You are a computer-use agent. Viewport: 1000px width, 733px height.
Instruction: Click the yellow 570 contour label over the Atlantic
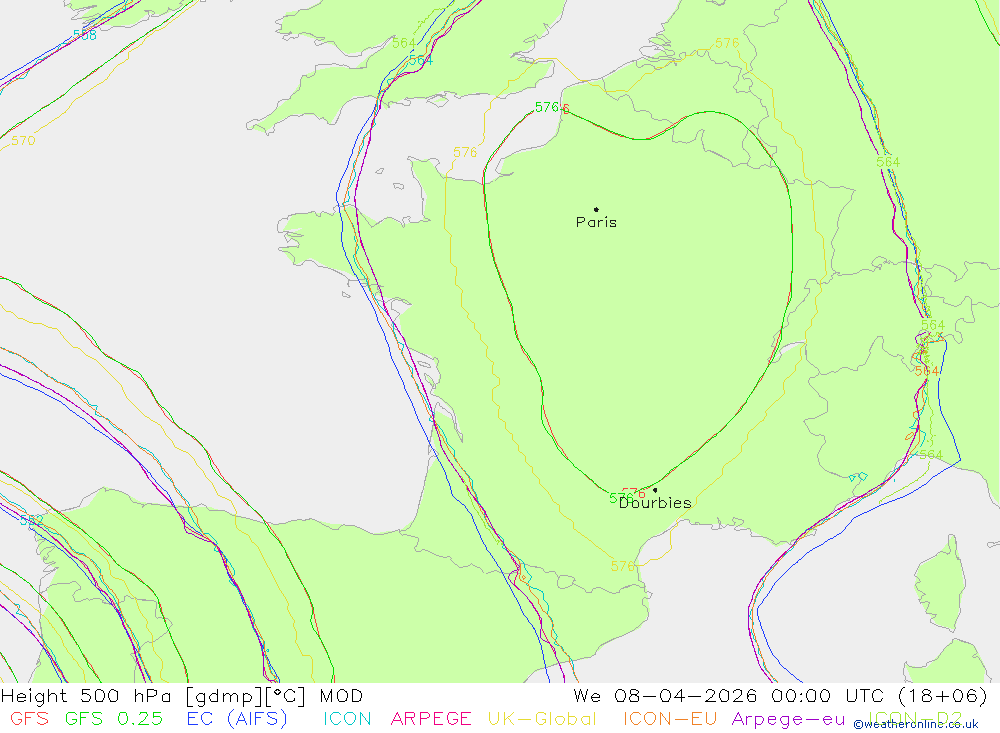[23, 140]
